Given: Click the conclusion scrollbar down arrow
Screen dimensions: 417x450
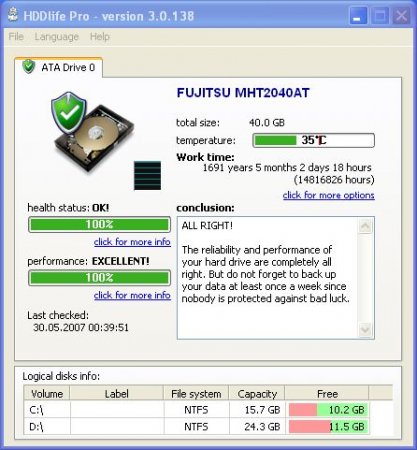Looking at the screenshot, I should tap(365, 330).
